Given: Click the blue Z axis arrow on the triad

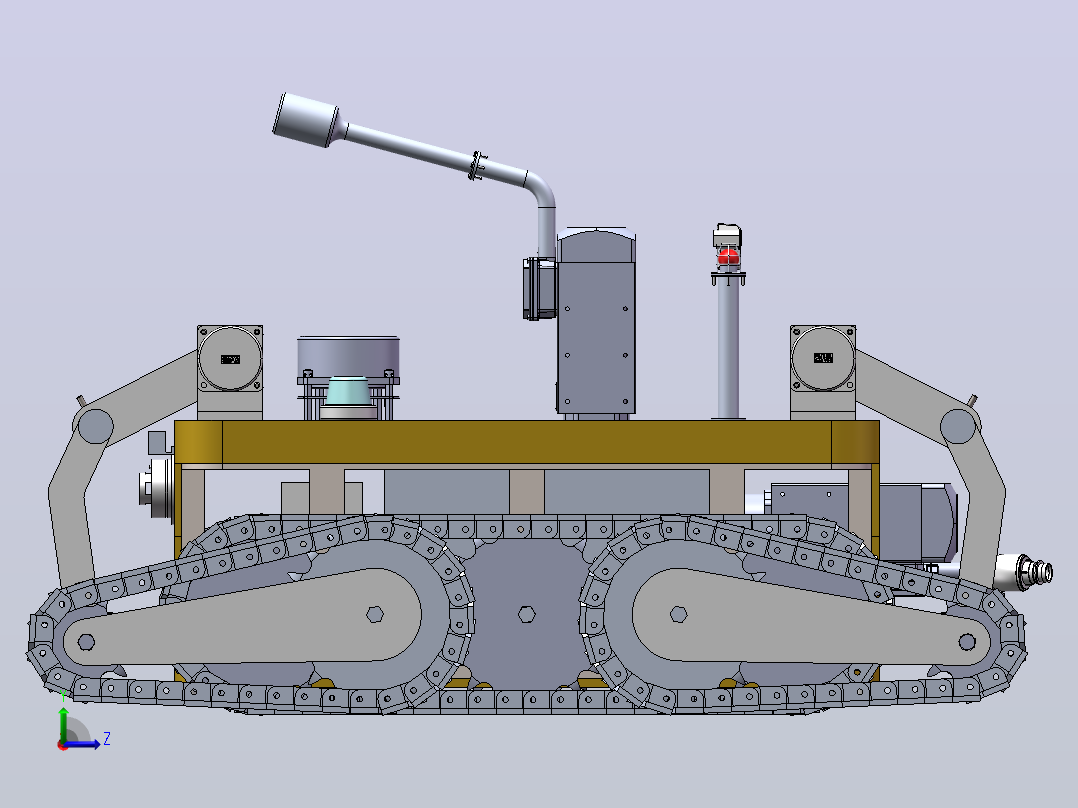Looking at the screenshot, I should click(84, 745).
